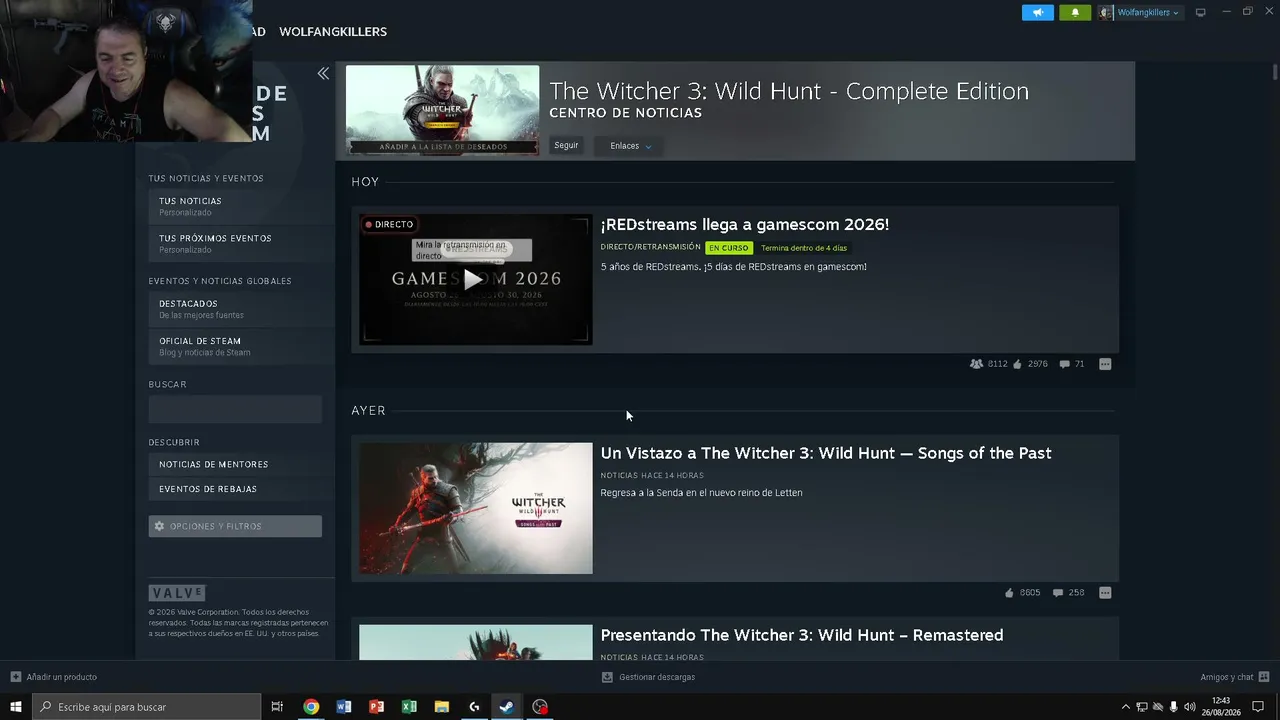Launch Microsoft Word from the taskbar
Screen dimensions: 1280x720
click(x=344, y=707)
